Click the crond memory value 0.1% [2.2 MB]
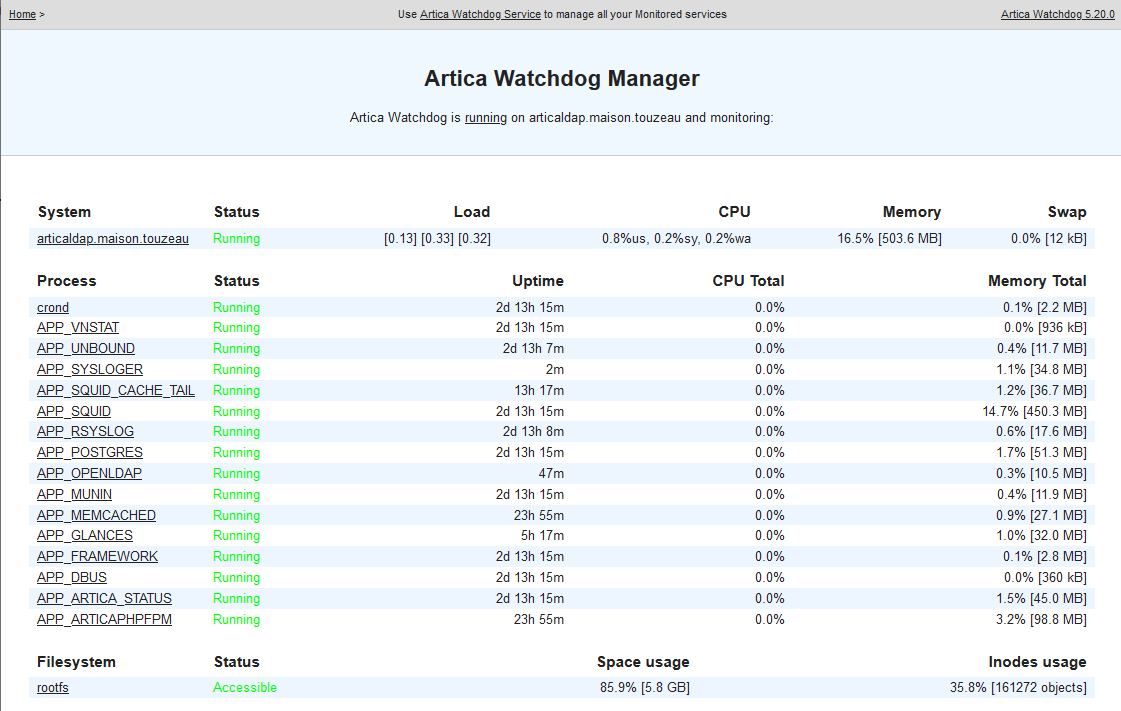This screenshot has height=711, width=1121. (x=1045, y=307)
